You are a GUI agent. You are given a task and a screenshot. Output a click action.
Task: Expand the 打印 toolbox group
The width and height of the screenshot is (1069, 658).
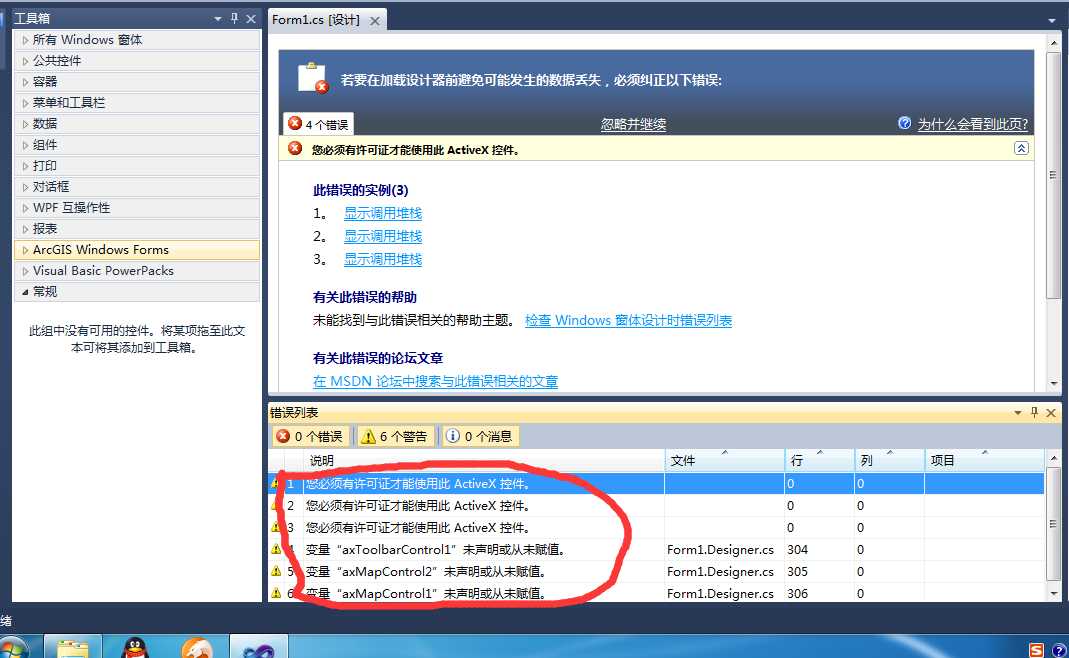(136, 166)
